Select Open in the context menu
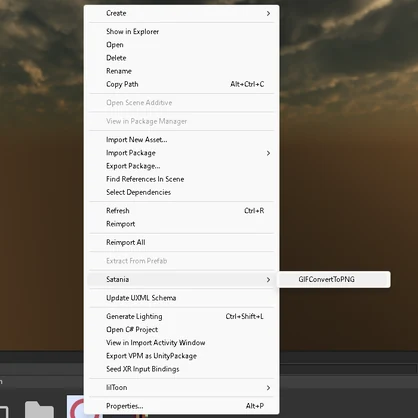This screenshot has width=418, height=418. pos(181,45)
